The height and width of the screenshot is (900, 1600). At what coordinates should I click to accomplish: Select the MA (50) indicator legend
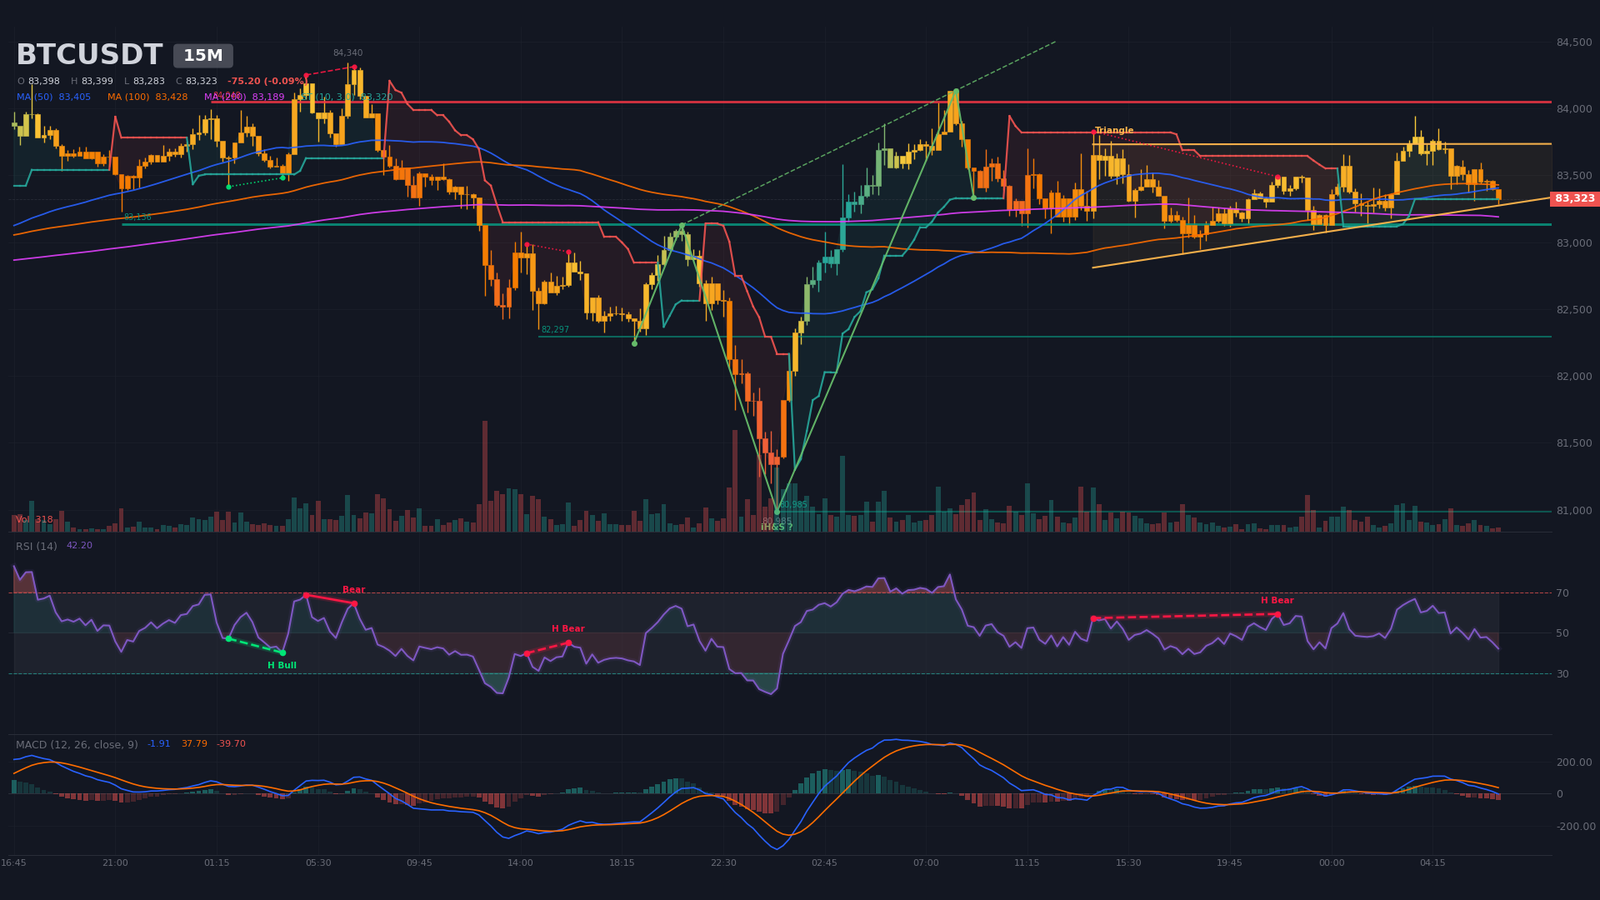click(x=53, y=97)
